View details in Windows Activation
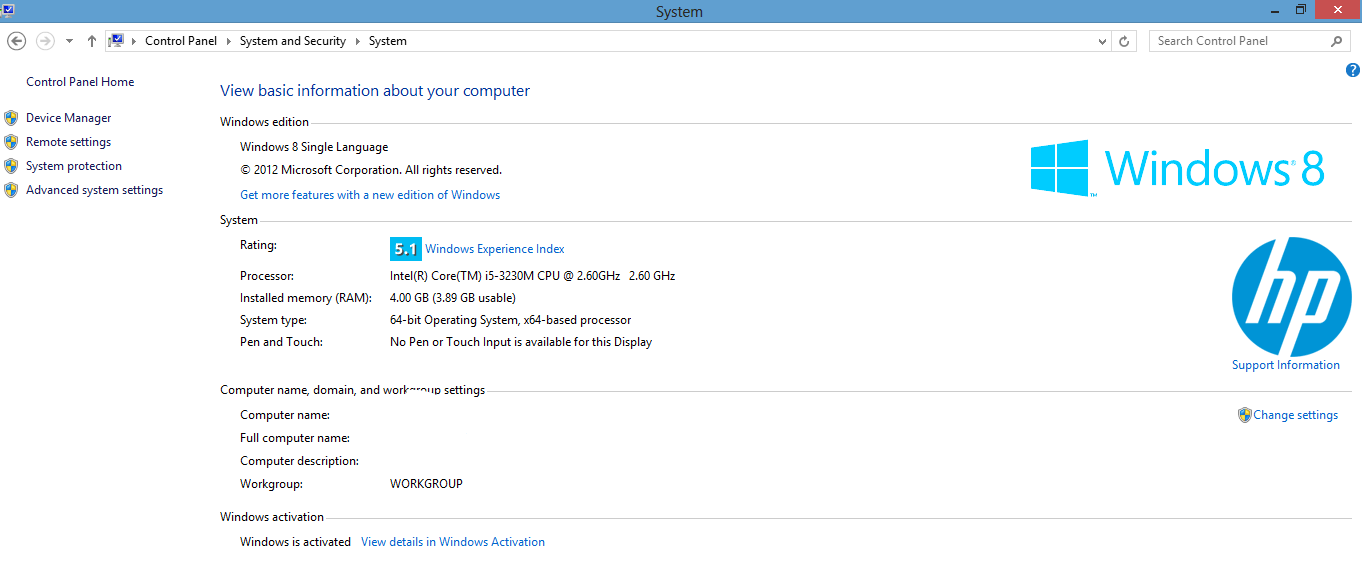This screenshot has width=1362, height=563. point(453,542)
